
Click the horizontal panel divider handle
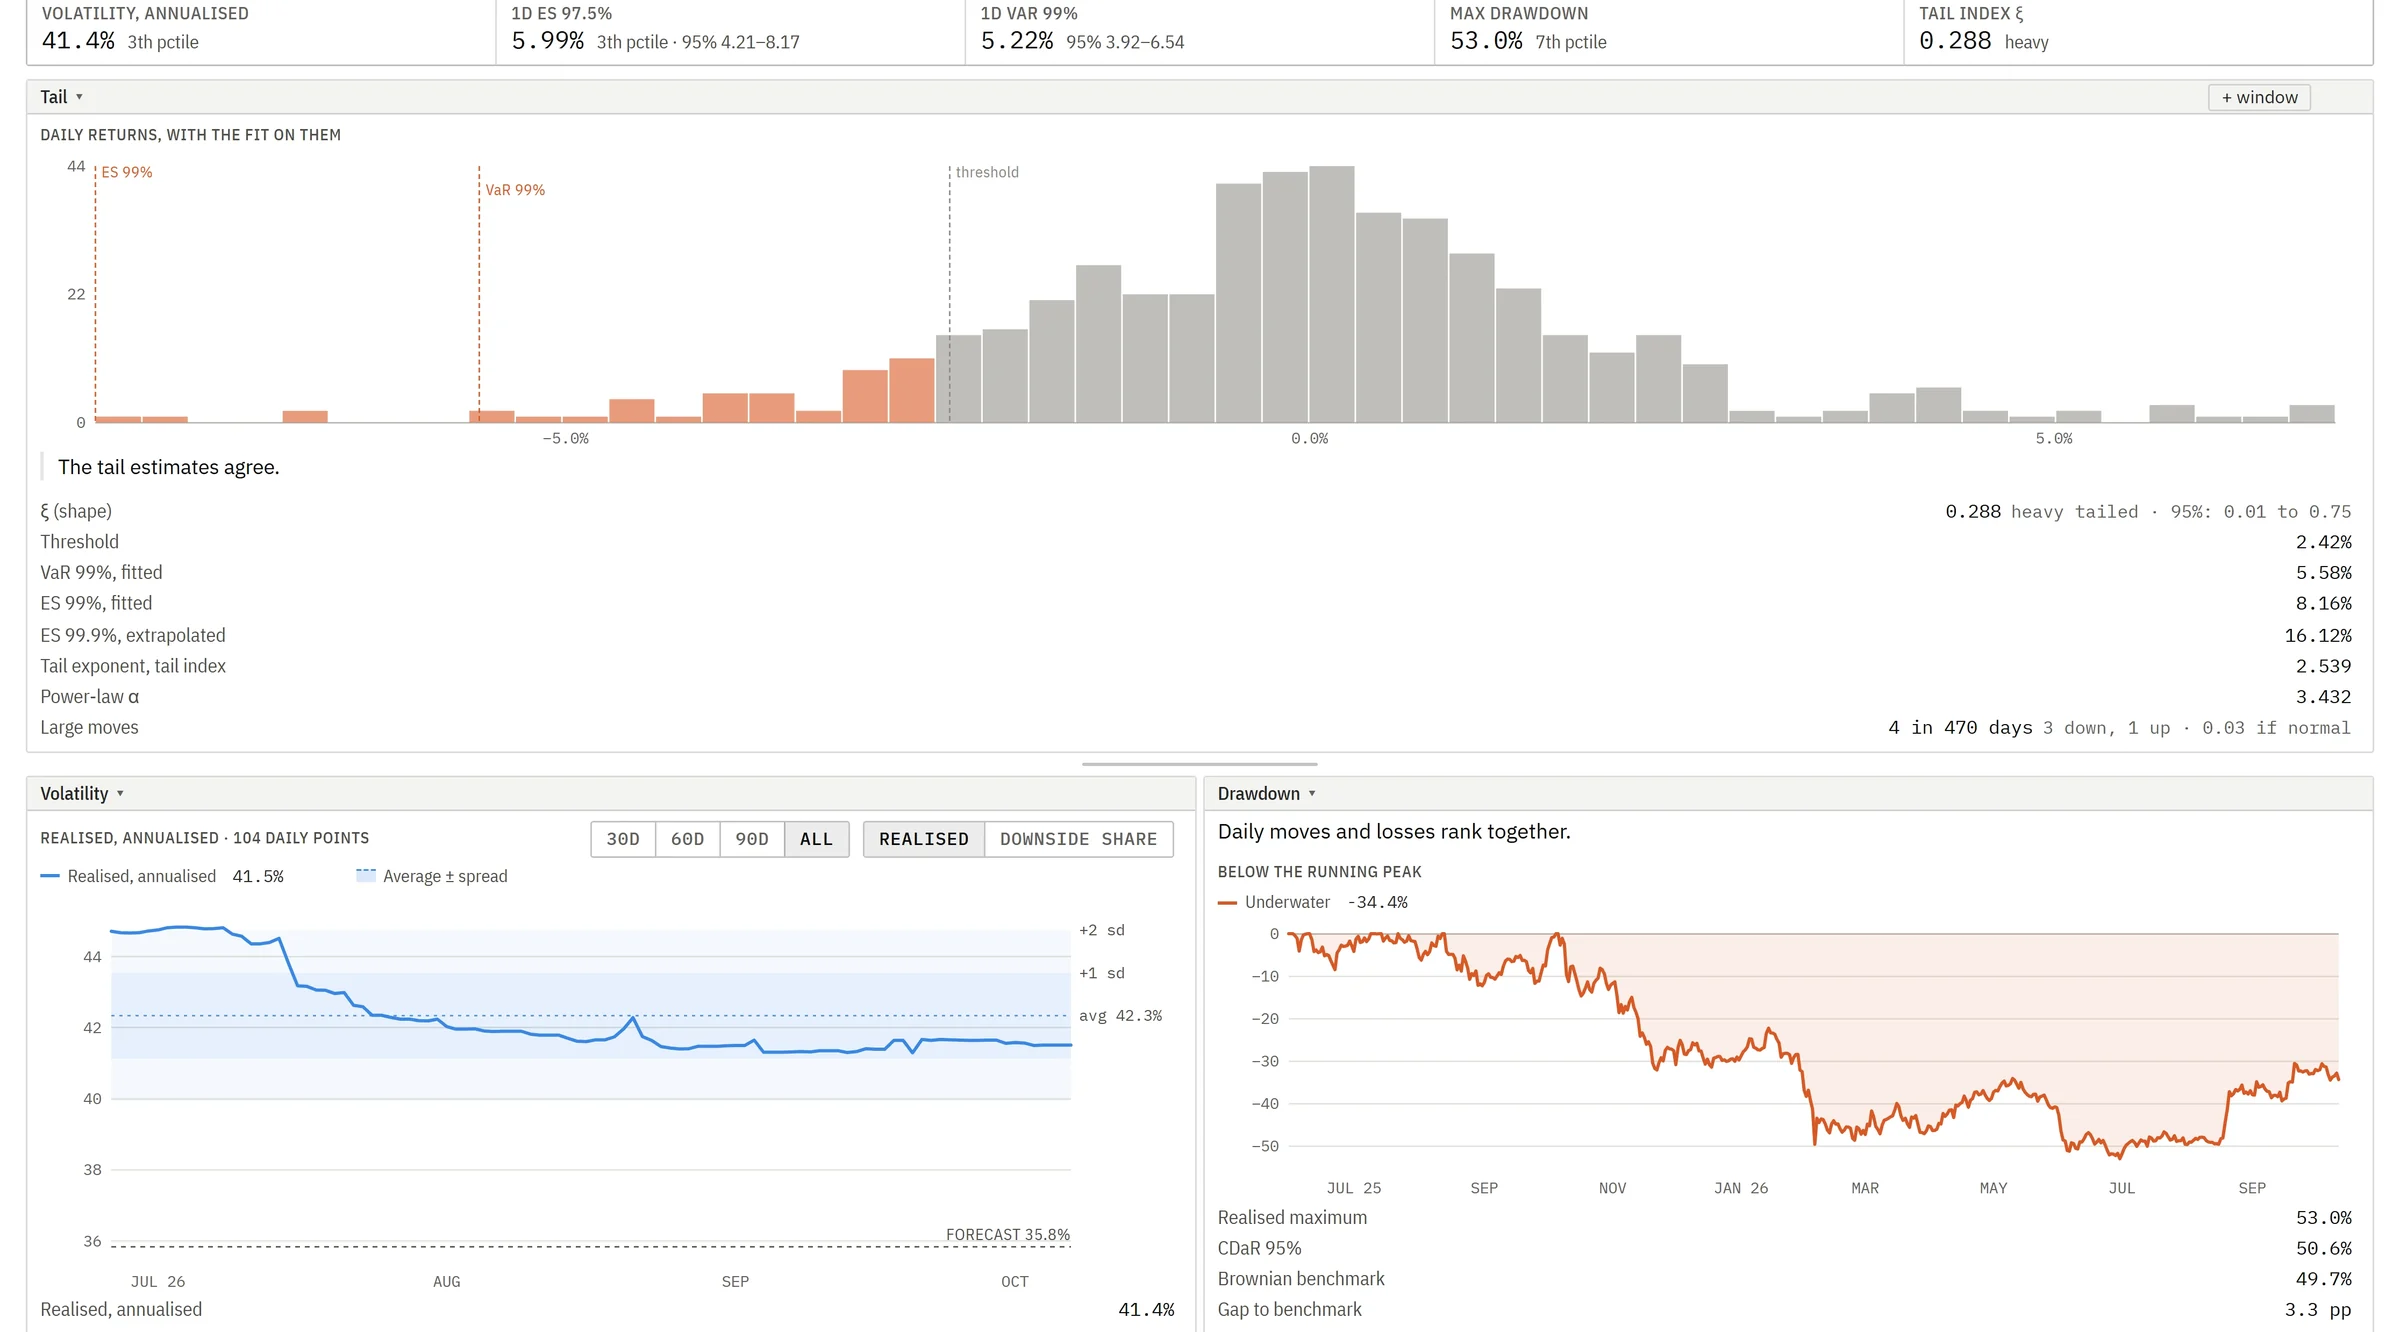[x=1199, y=764]
